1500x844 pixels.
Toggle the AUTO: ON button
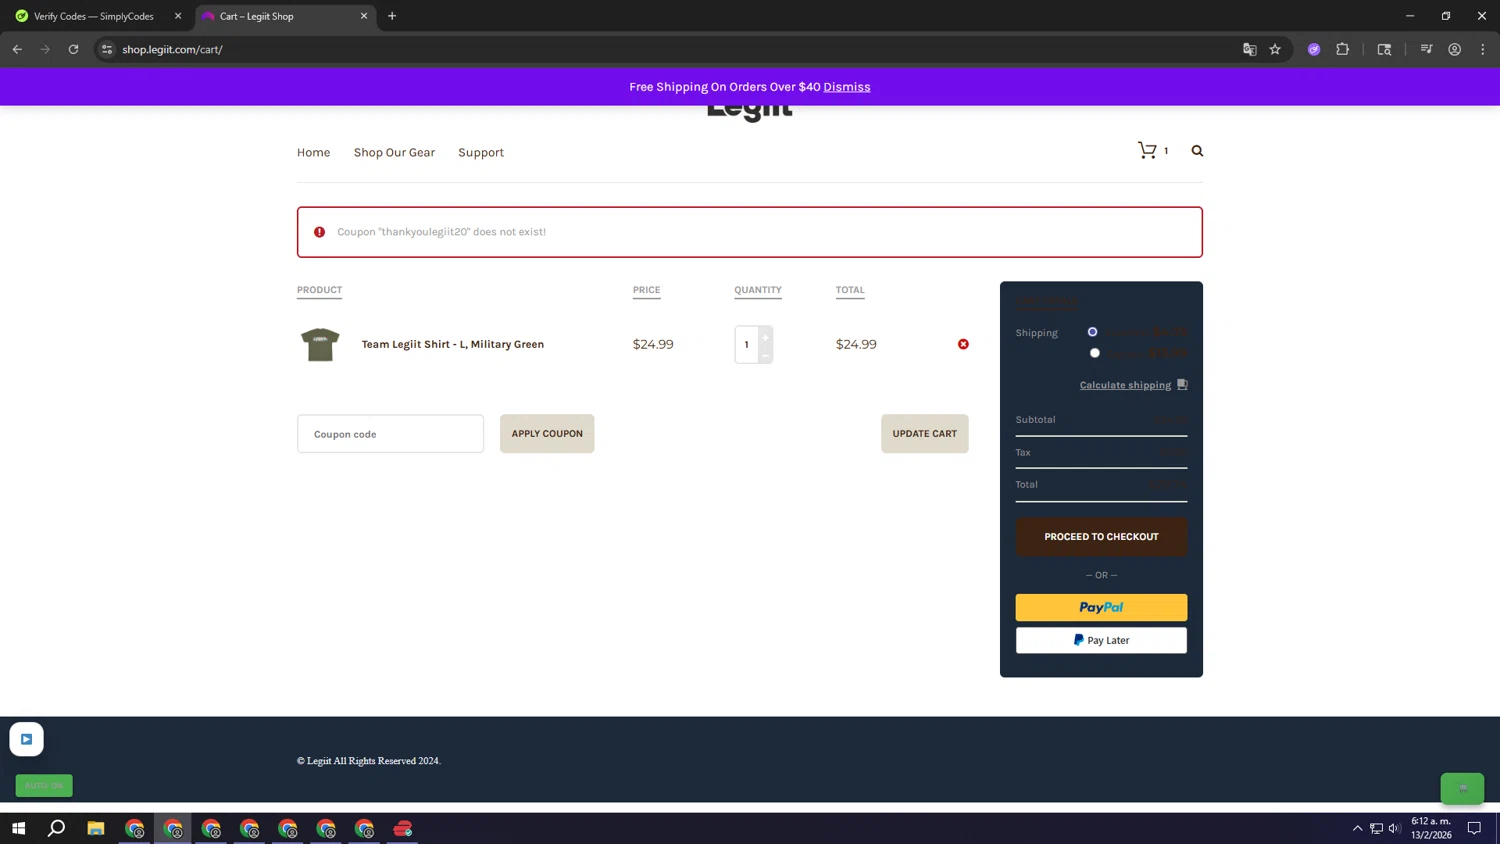44,785
